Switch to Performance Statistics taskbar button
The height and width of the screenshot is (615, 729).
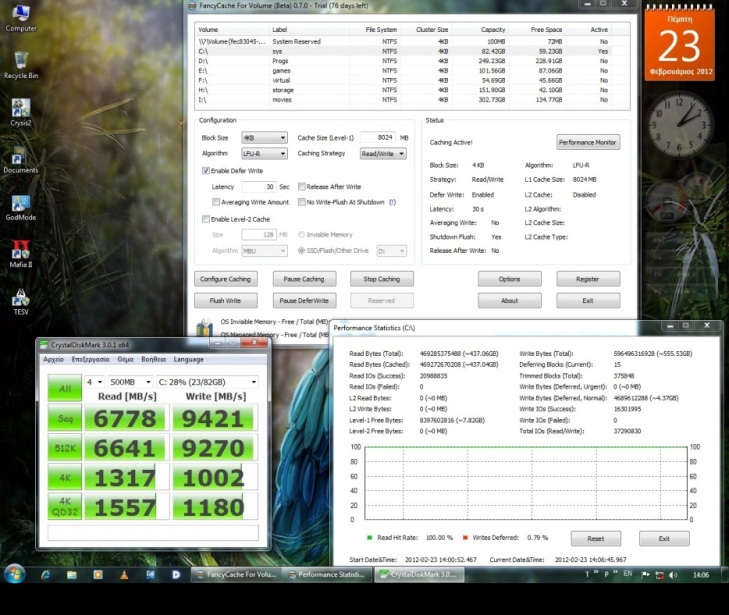tap(328, 575)
